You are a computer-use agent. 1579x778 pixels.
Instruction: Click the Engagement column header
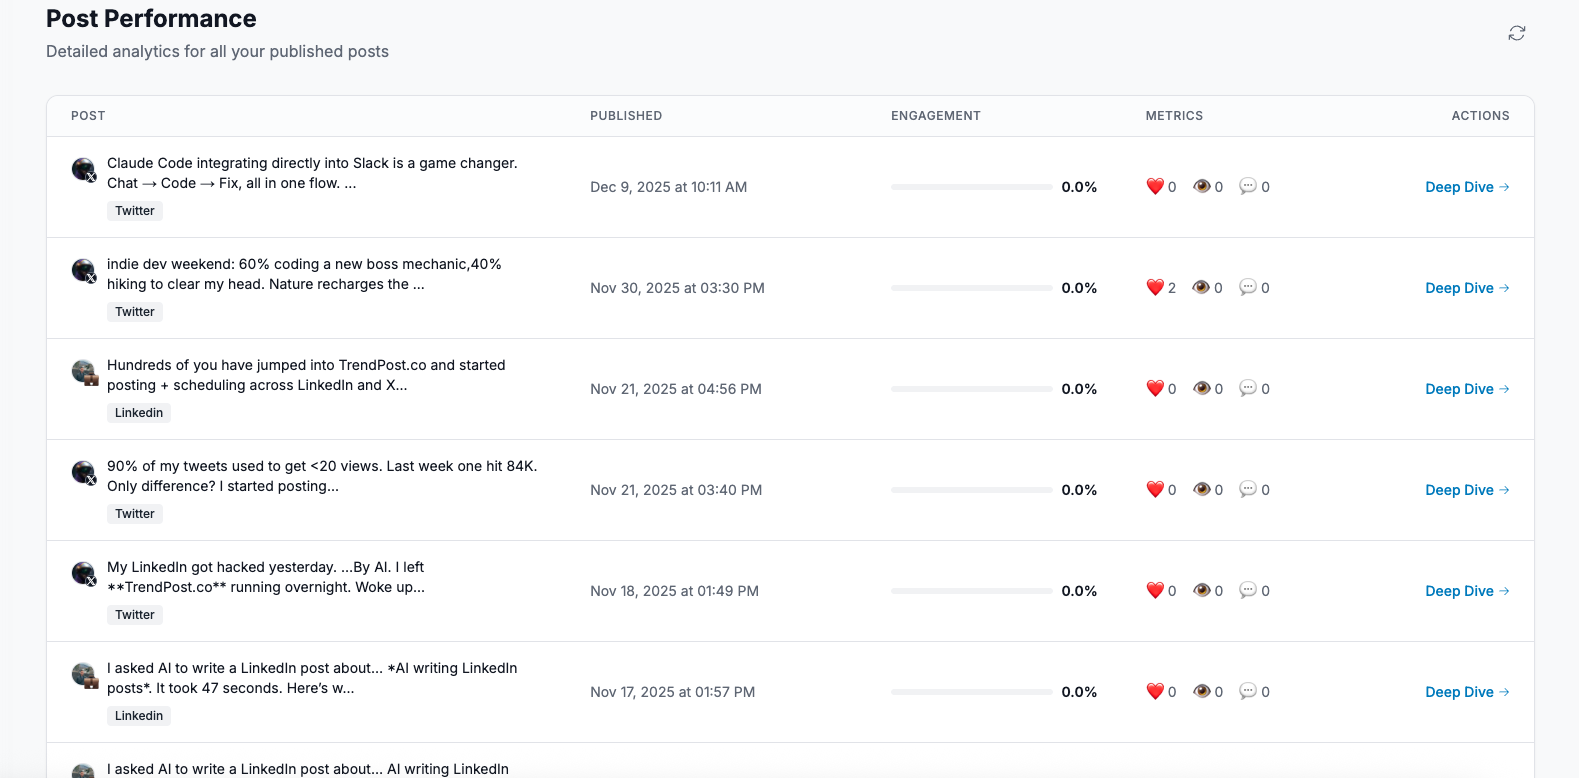[935, 116]
